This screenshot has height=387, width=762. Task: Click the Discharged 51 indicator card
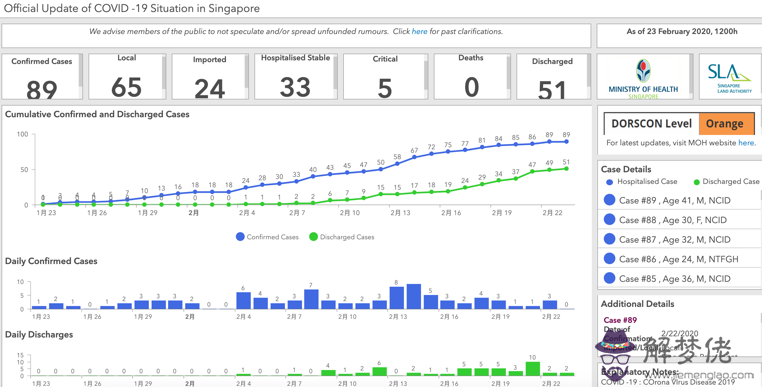click(552, 77)
